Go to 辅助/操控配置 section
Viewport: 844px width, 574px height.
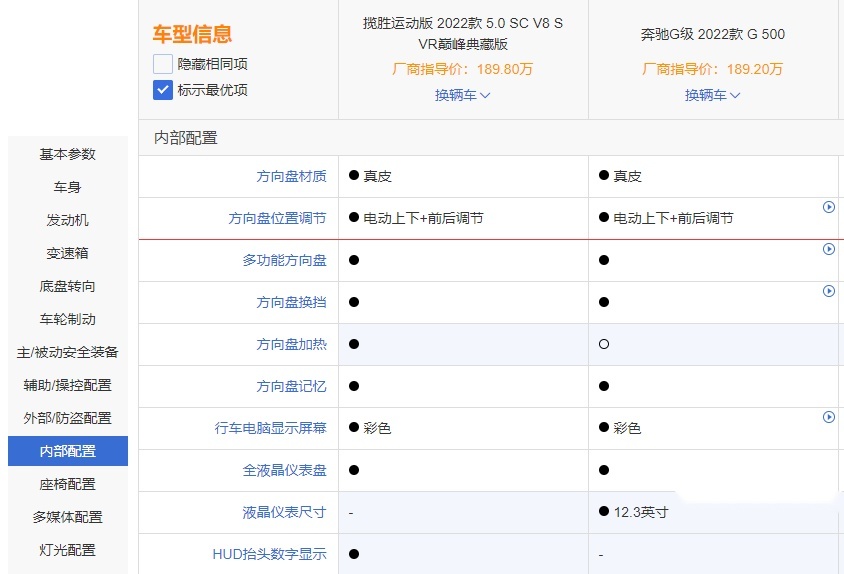click(68, 385)
